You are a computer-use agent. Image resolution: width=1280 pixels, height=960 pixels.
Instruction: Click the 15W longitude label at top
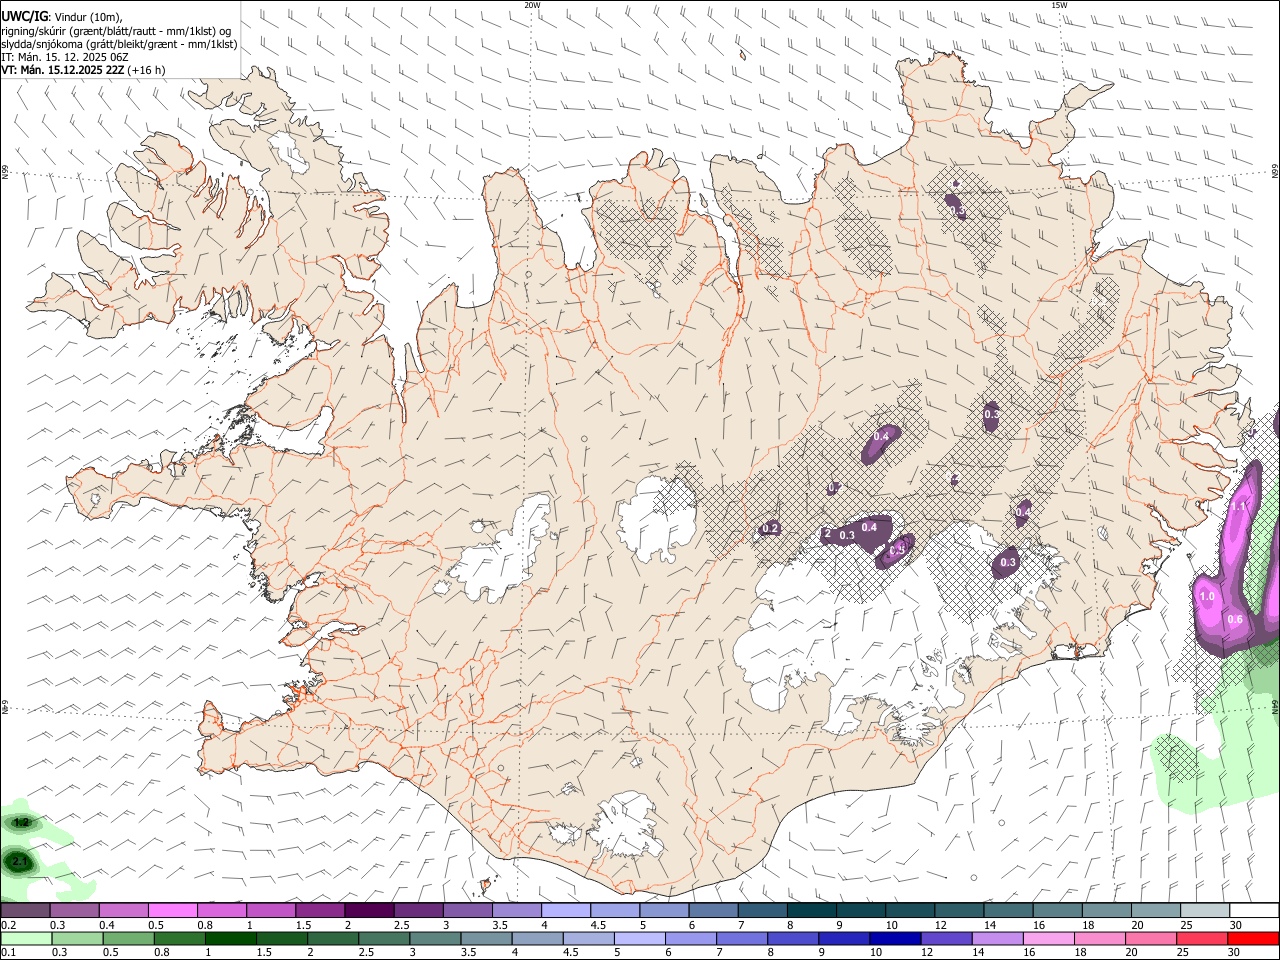1059,5
